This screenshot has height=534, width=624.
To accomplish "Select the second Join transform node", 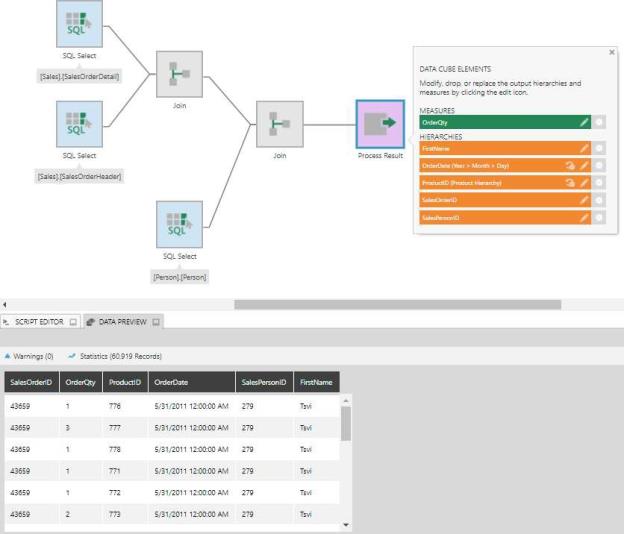I will click(279, 124).
